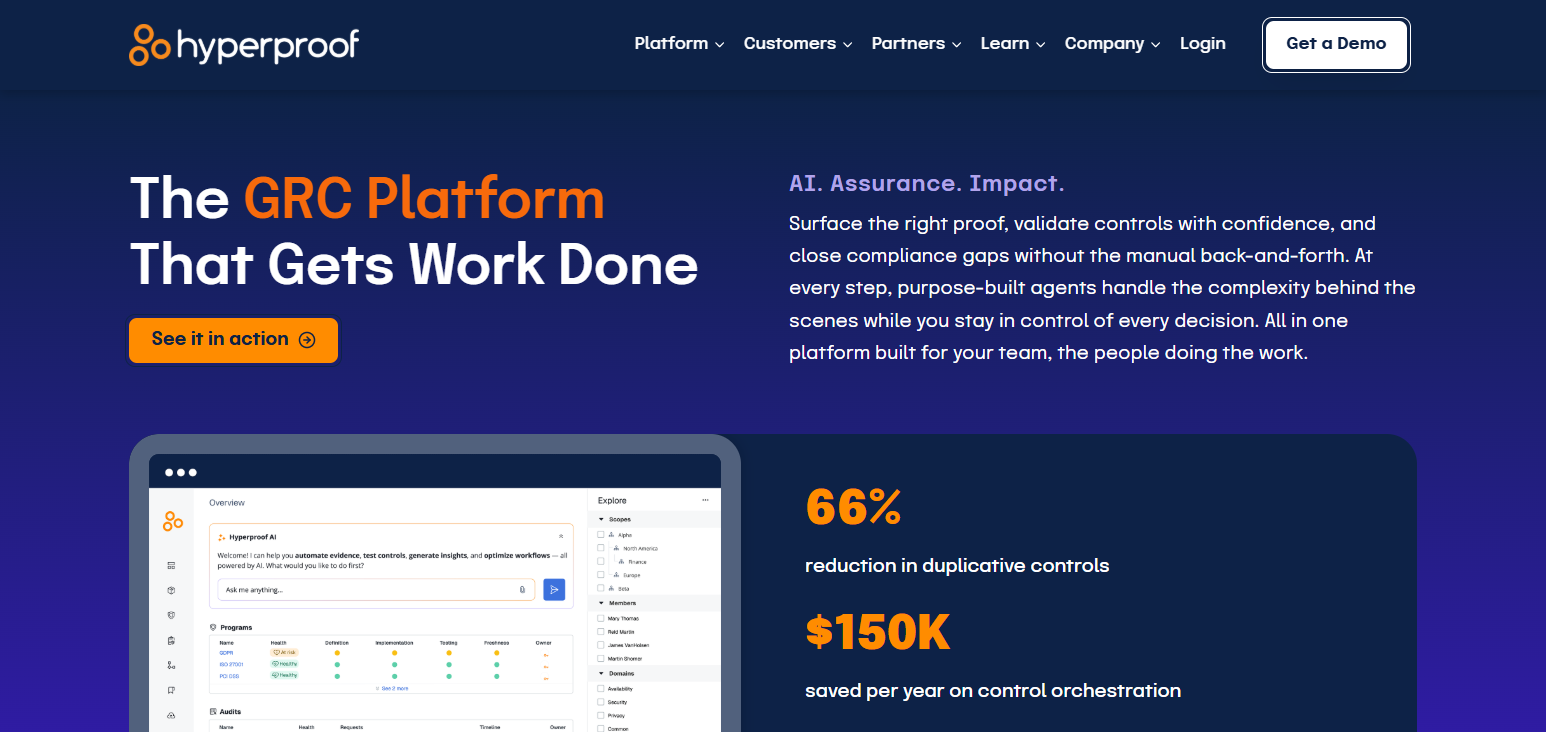Check the Alpha scope checkbox
Viewport: 1546px width, 732px height.
coord(601,535)
